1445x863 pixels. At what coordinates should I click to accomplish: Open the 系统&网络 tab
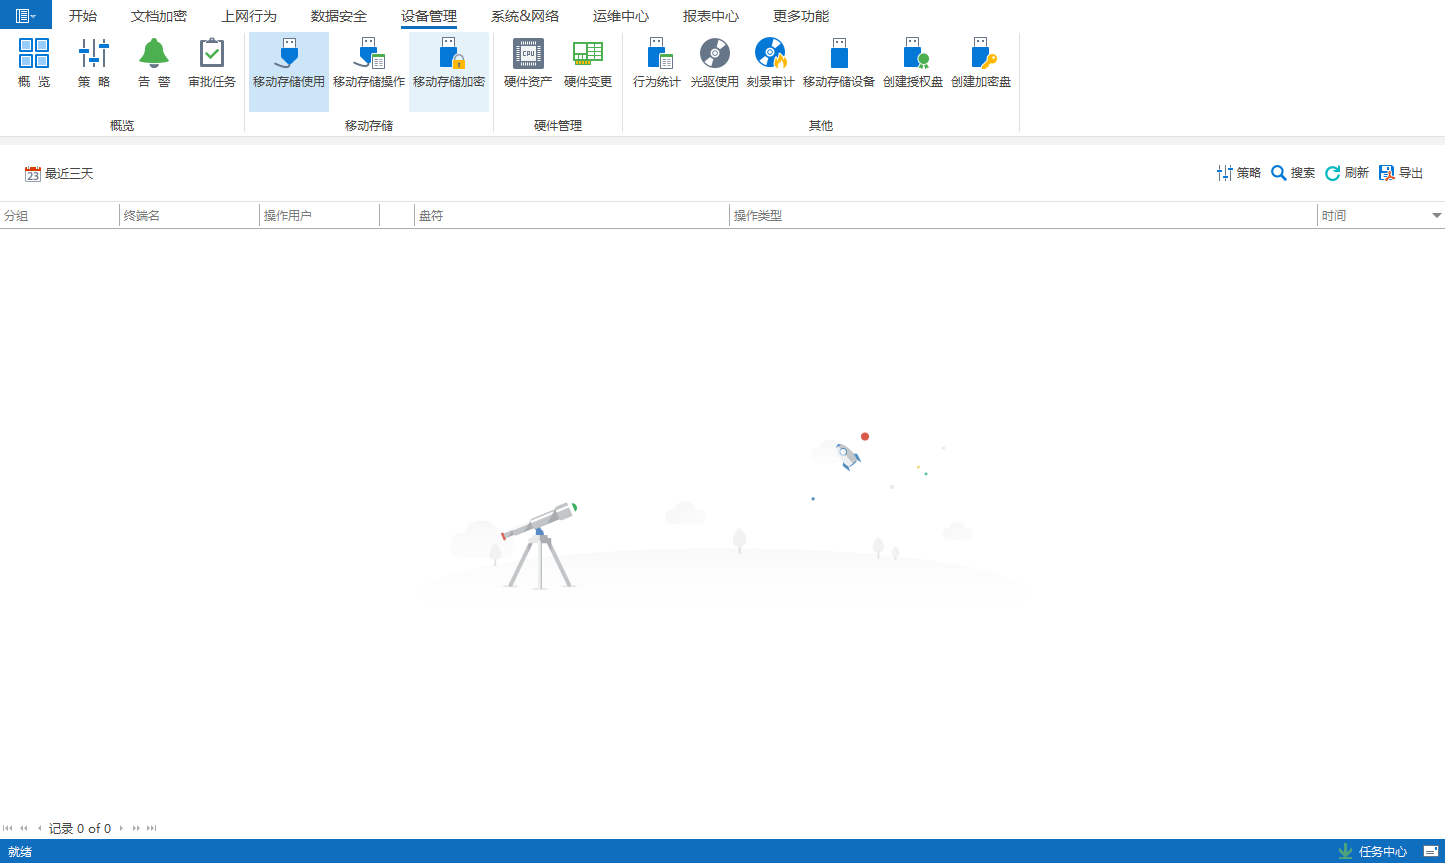[525, 16]
